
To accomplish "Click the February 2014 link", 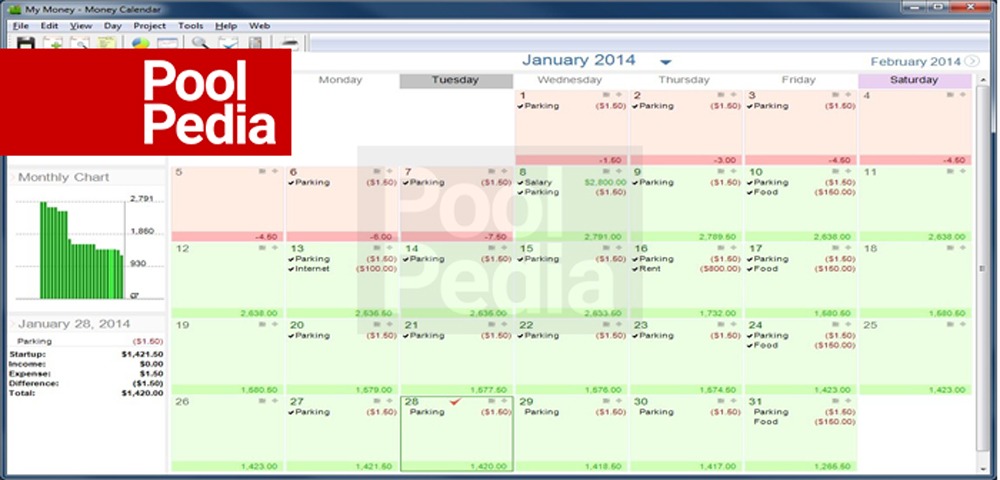I will (914, 62).
